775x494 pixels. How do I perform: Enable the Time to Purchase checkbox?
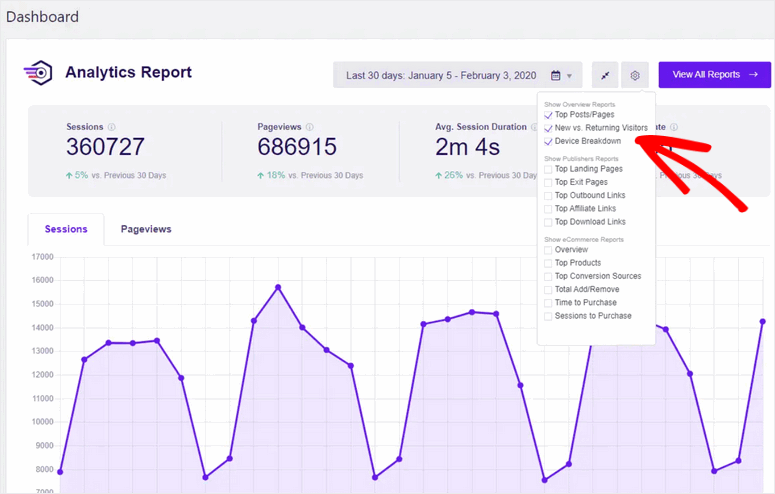(548, 303)
